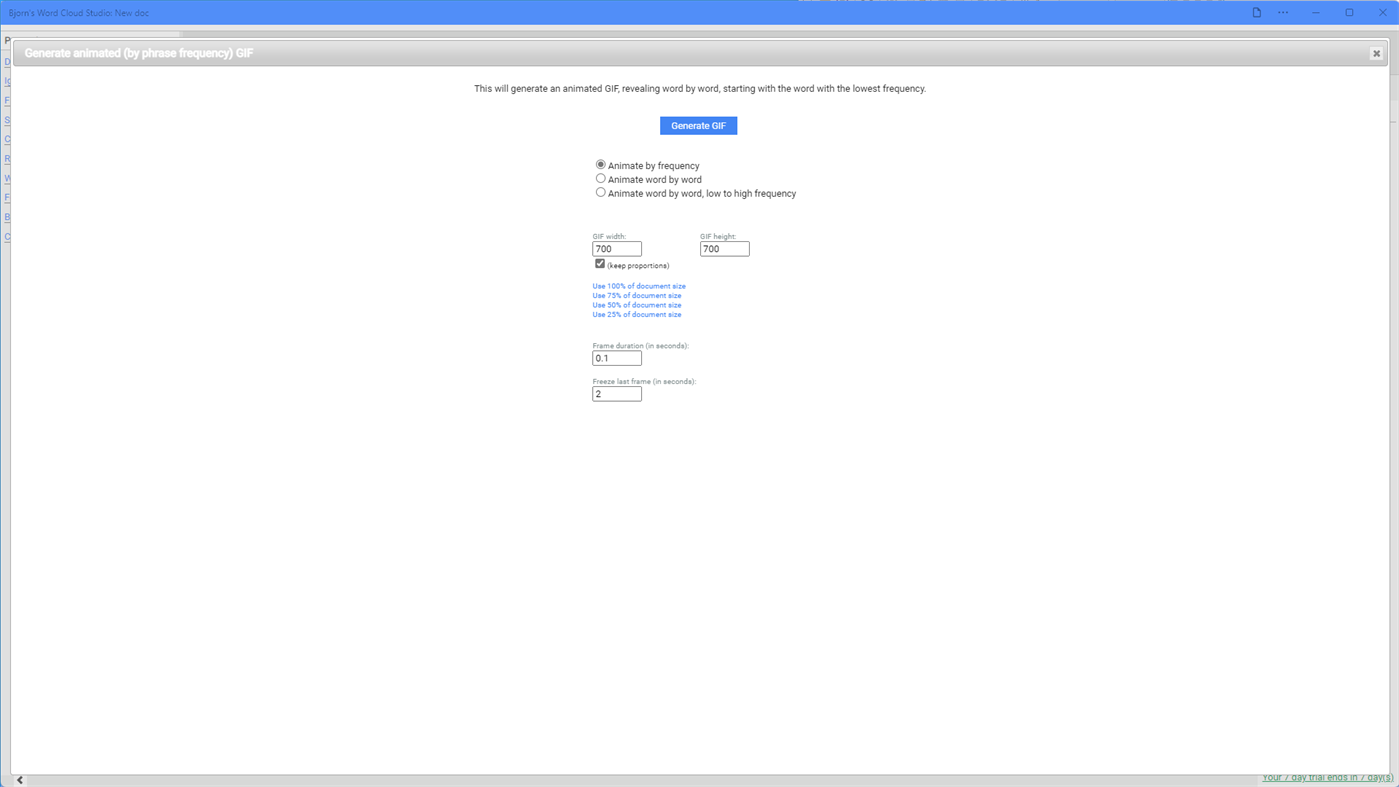Select "Animate by frequency" mode
Screen dimensions: 1399x787
click(600, 164)
